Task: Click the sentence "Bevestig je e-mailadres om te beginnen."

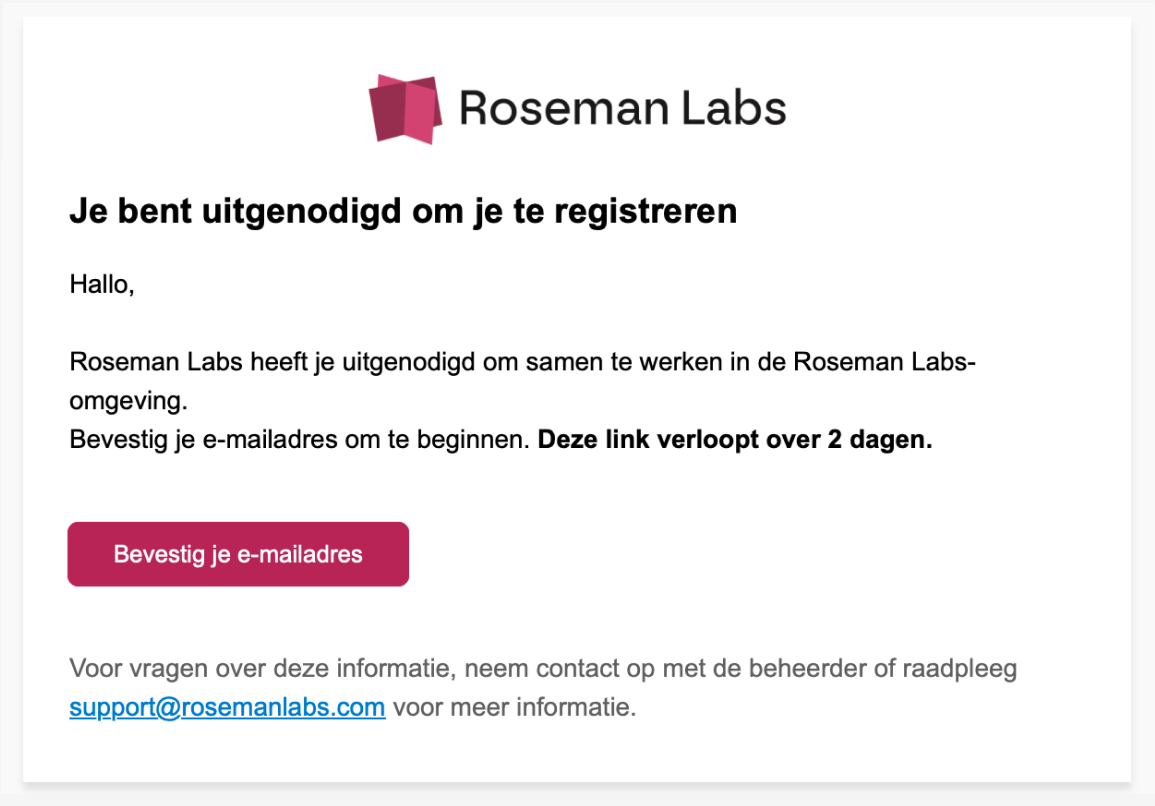Action: click(x=300, y=440)
